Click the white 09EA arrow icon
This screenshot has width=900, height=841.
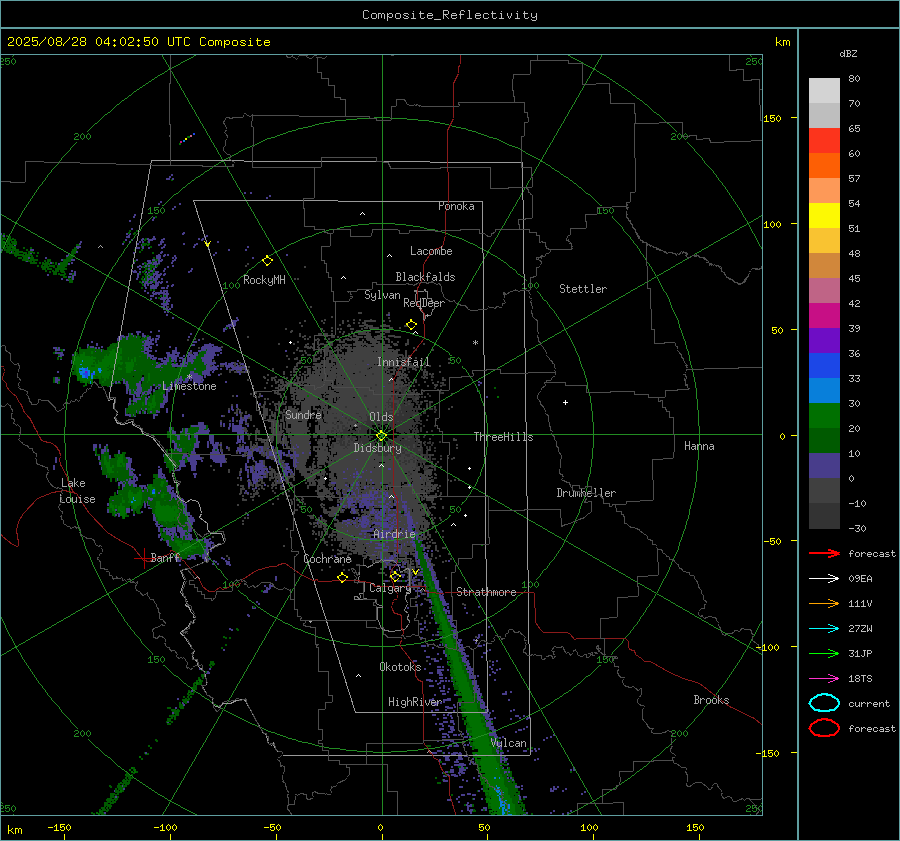[824, 579]
